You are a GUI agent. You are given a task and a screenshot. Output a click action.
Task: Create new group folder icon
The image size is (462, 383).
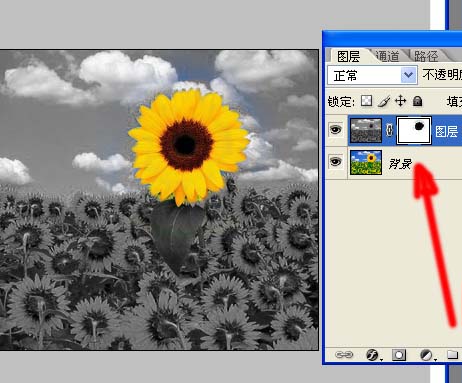(x=453, y=354)
